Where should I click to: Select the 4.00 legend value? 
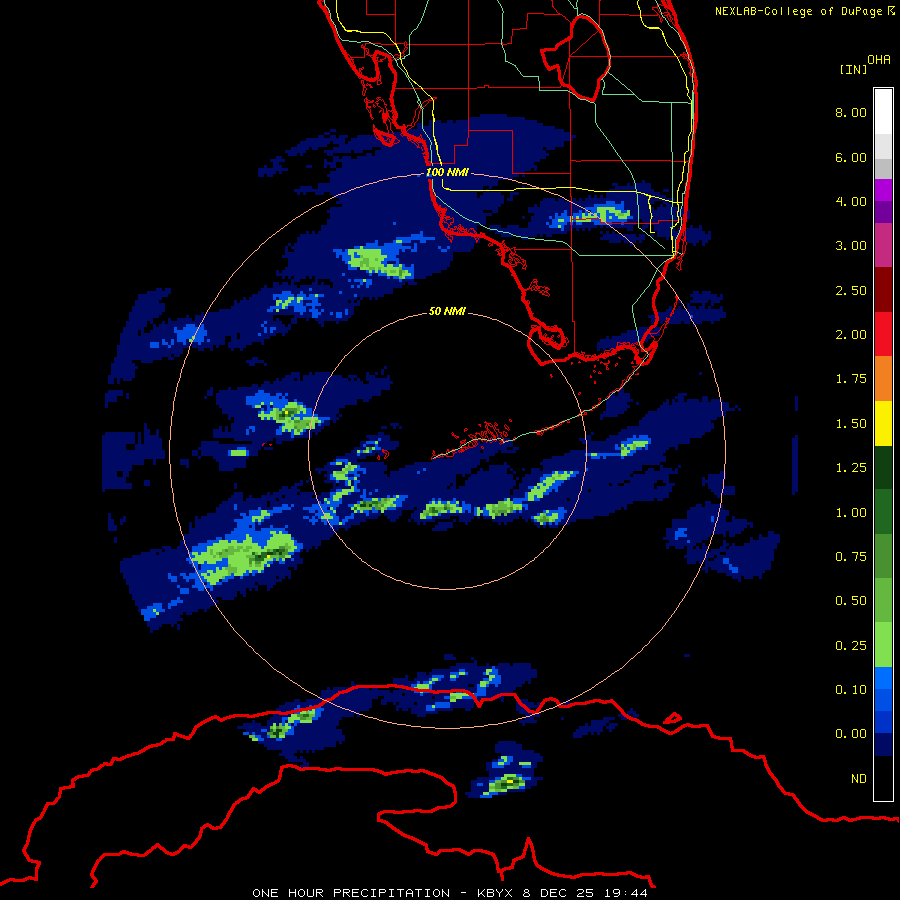coord(851,201)
